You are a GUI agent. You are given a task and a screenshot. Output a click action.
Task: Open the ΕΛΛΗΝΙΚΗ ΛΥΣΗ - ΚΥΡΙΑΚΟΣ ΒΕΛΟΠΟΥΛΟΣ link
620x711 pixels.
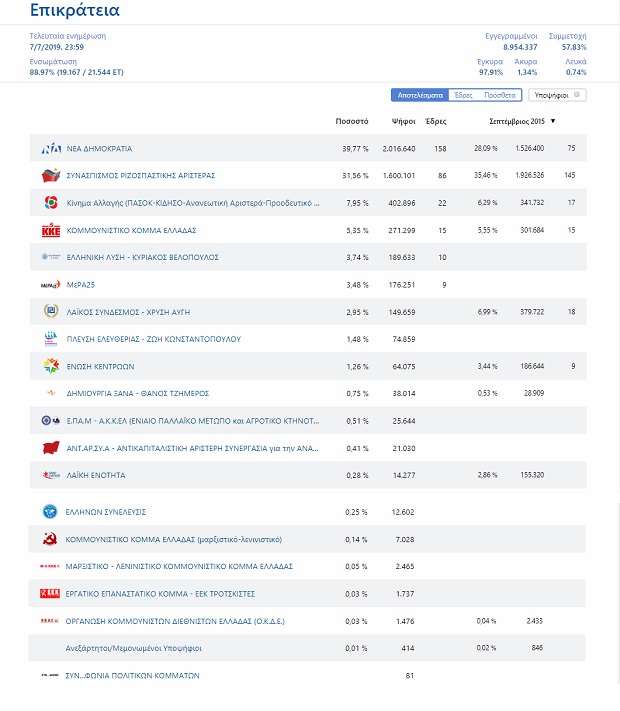pyautogui.click(x=142, y=257)
